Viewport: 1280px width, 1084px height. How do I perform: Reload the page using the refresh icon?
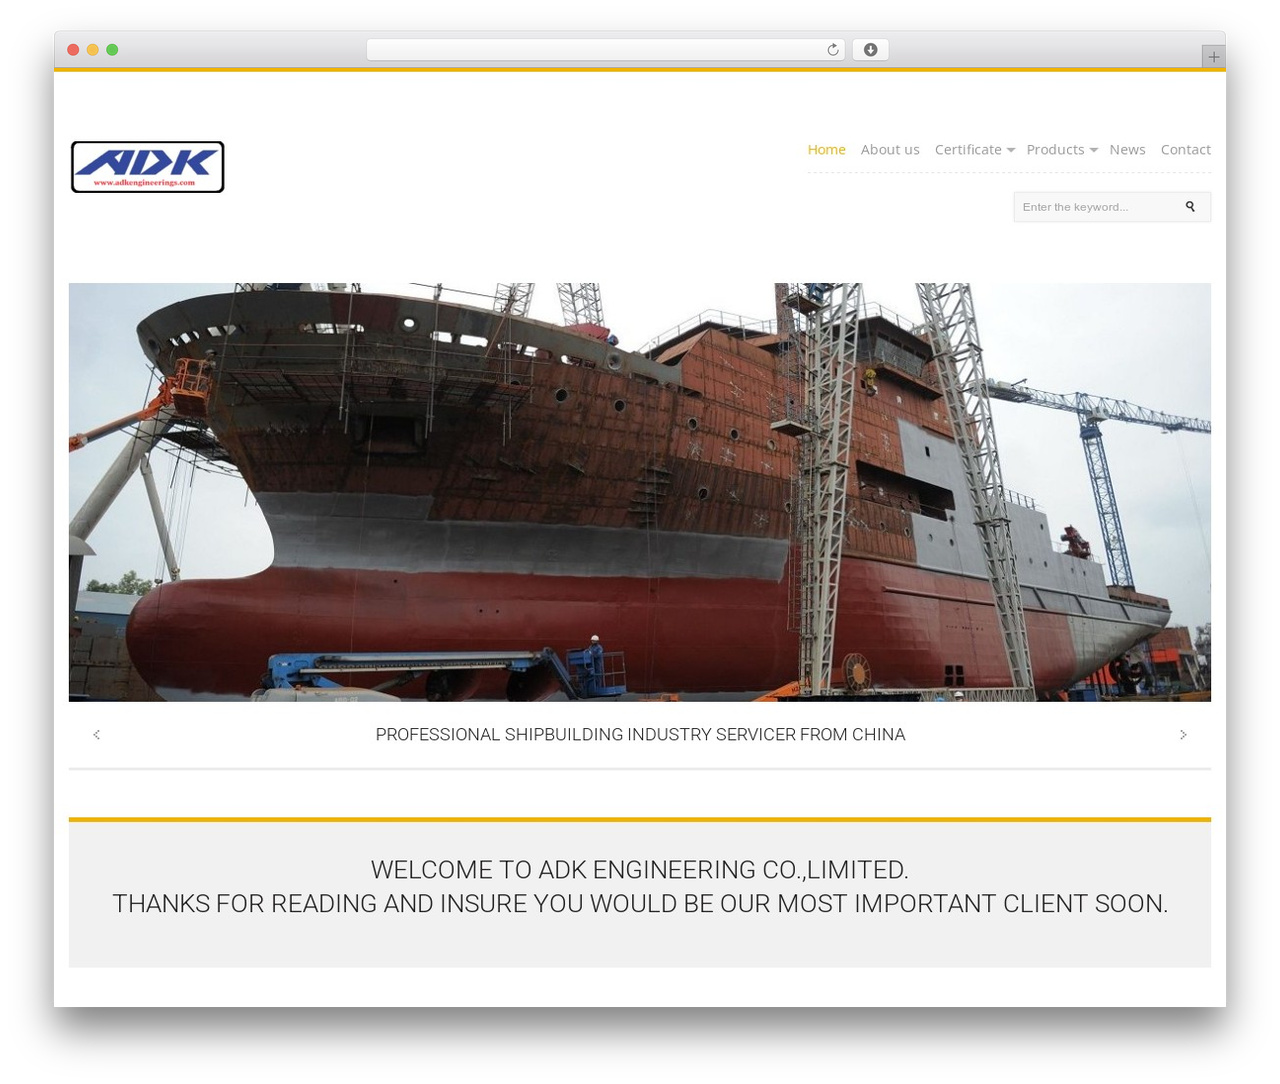pos(832,50)
